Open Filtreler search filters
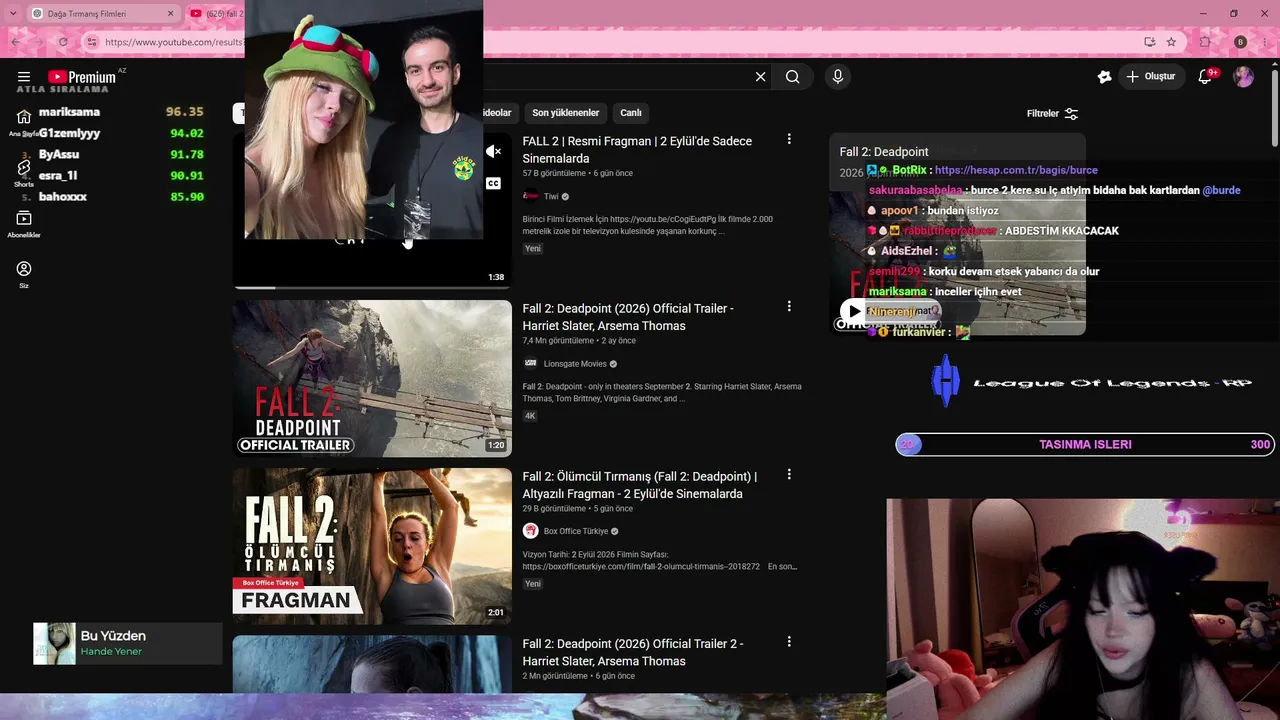 pos(1052,114)
